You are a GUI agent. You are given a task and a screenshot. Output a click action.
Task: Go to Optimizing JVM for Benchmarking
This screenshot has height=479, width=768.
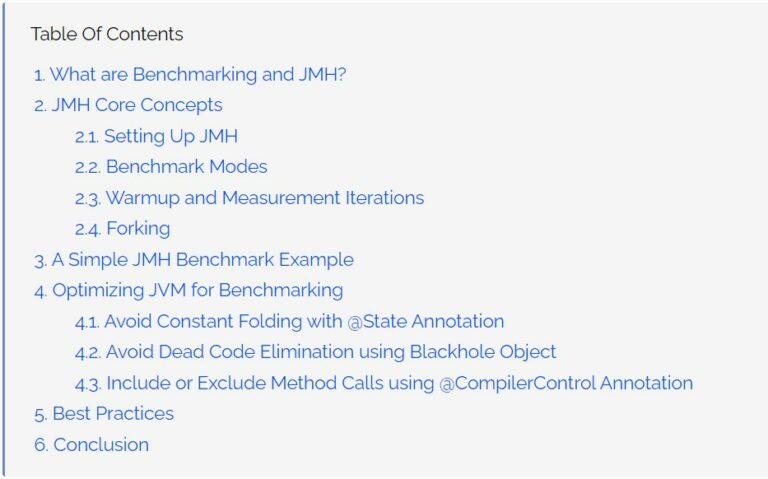coord(189,290)
